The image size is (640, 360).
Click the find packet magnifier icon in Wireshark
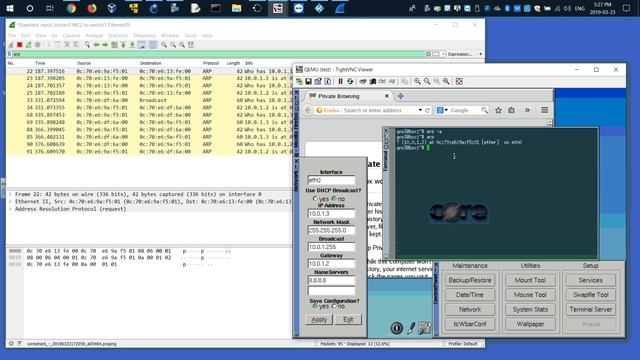tap(87, 45)
